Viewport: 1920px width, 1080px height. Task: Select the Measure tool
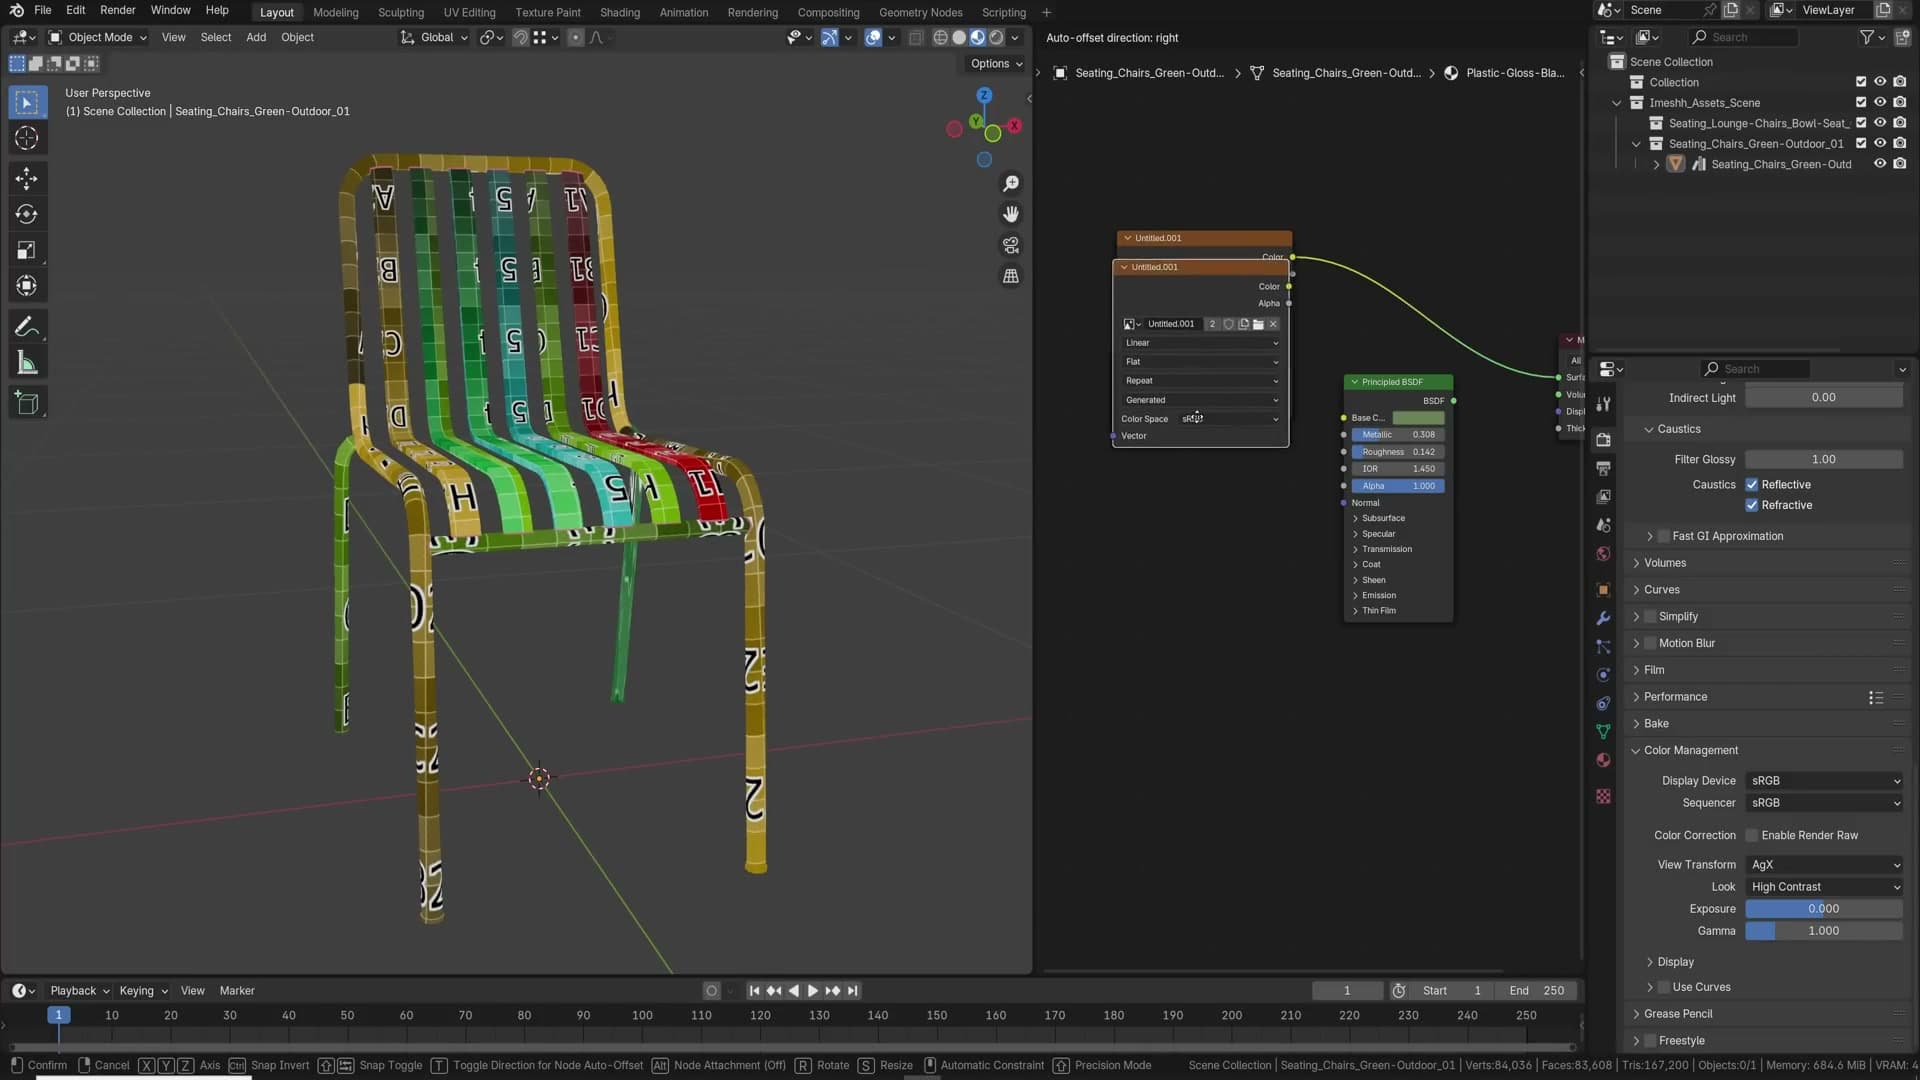pyautogui.click(x=27, y=363)
